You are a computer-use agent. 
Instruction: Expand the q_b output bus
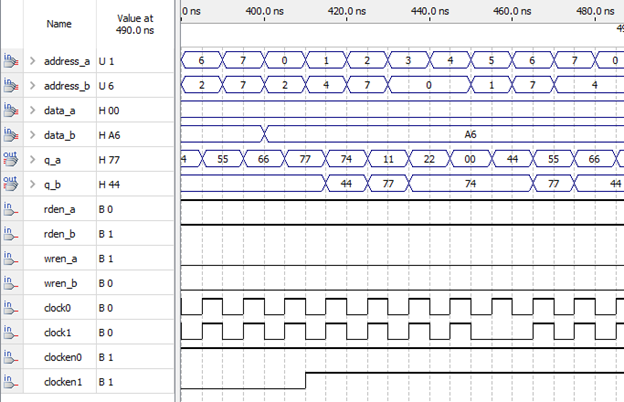(33, 184)
